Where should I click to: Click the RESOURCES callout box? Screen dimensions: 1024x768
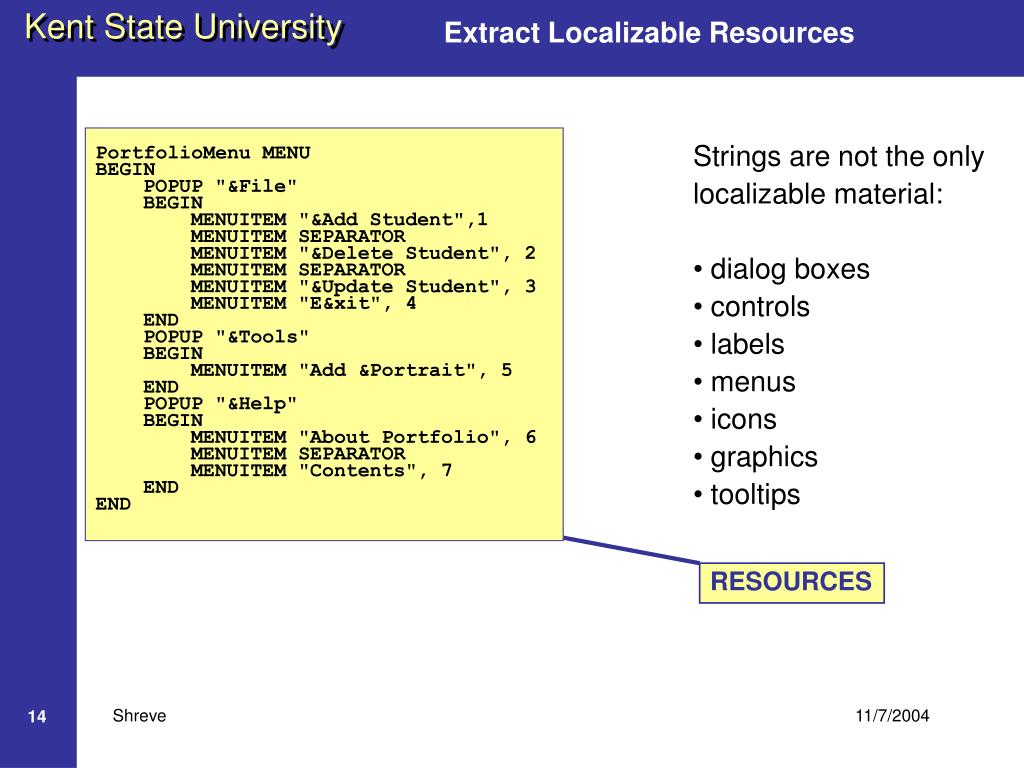tap(792, 583)
